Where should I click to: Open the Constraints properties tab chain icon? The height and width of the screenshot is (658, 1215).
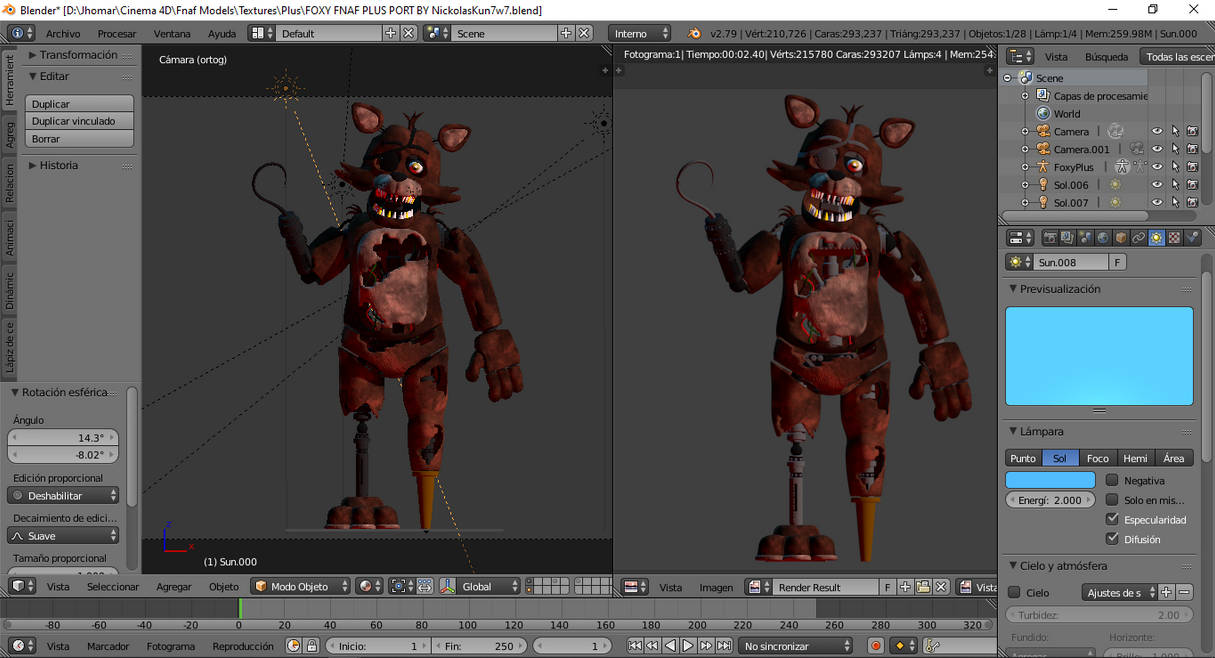point(1139,238)
